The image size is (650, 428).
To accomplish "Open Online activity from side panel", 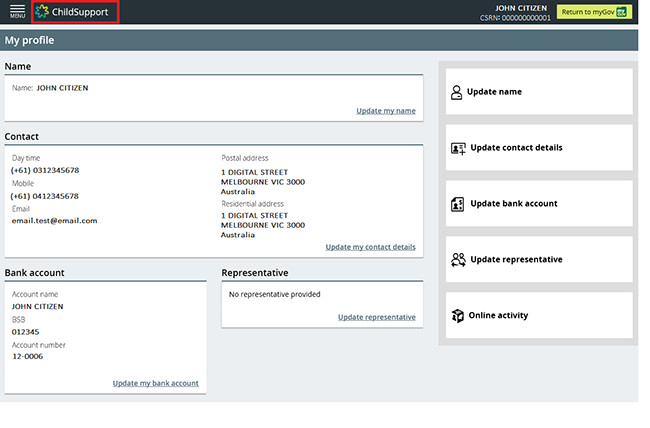I will (x=498, y=316).
